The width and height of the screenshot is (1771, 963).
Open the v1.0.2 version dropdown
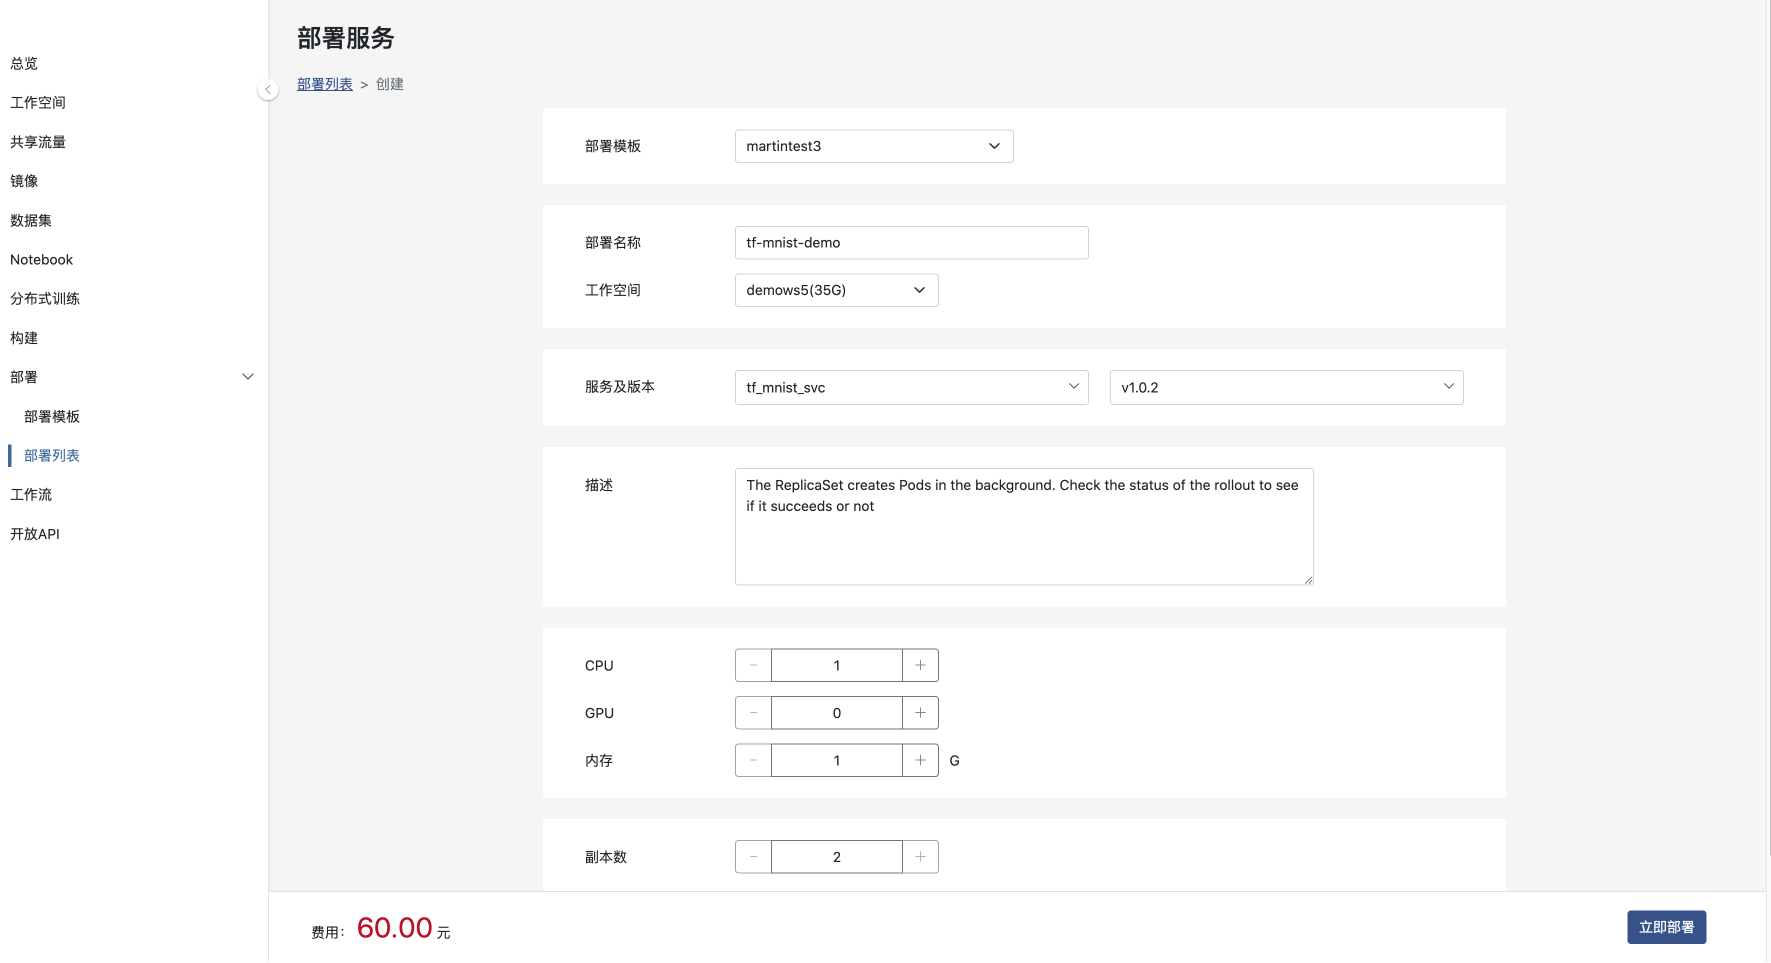1286,387
